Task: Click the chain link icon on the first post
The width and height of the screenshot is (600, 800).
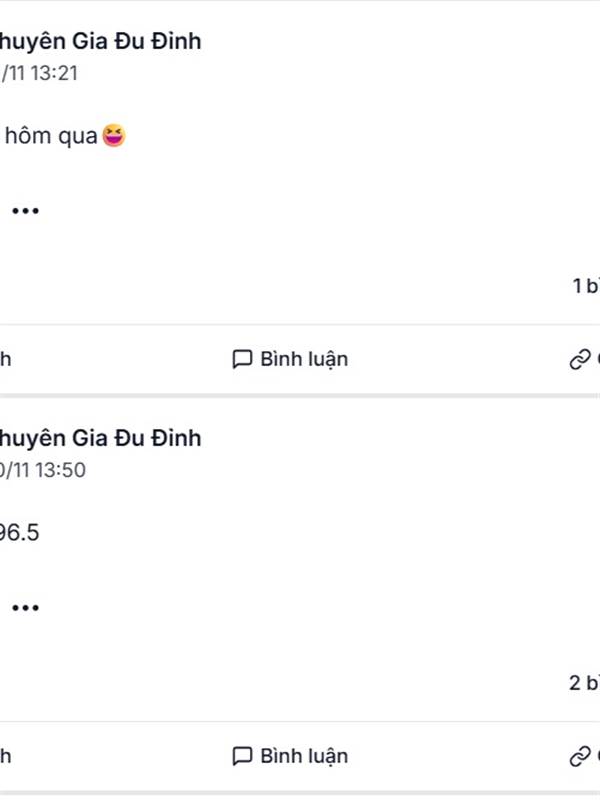Action: click(x=580, y=359)
